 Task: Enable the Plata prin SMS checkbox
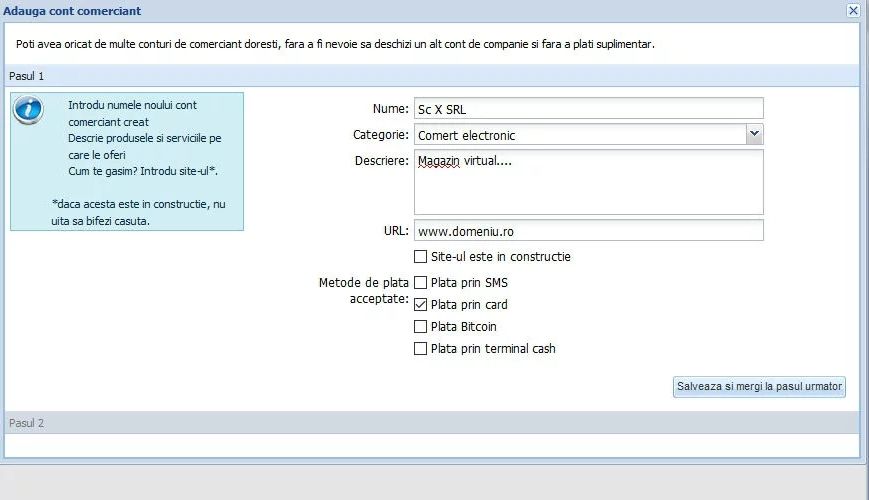tap(420, 283)
